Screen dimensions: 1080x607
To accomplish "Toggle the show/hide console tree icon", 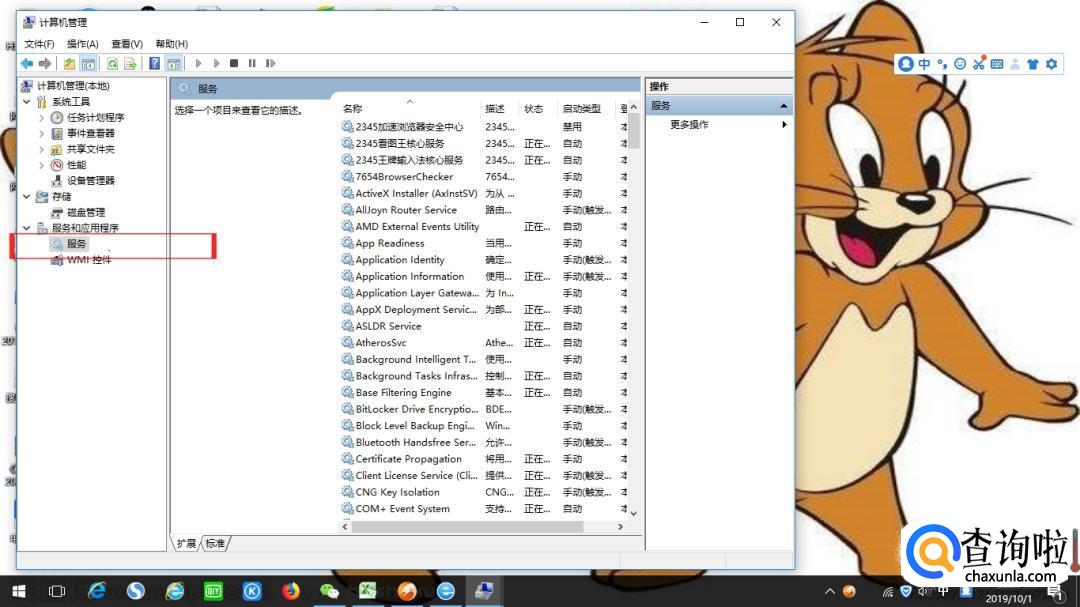I will pos(88,63).
